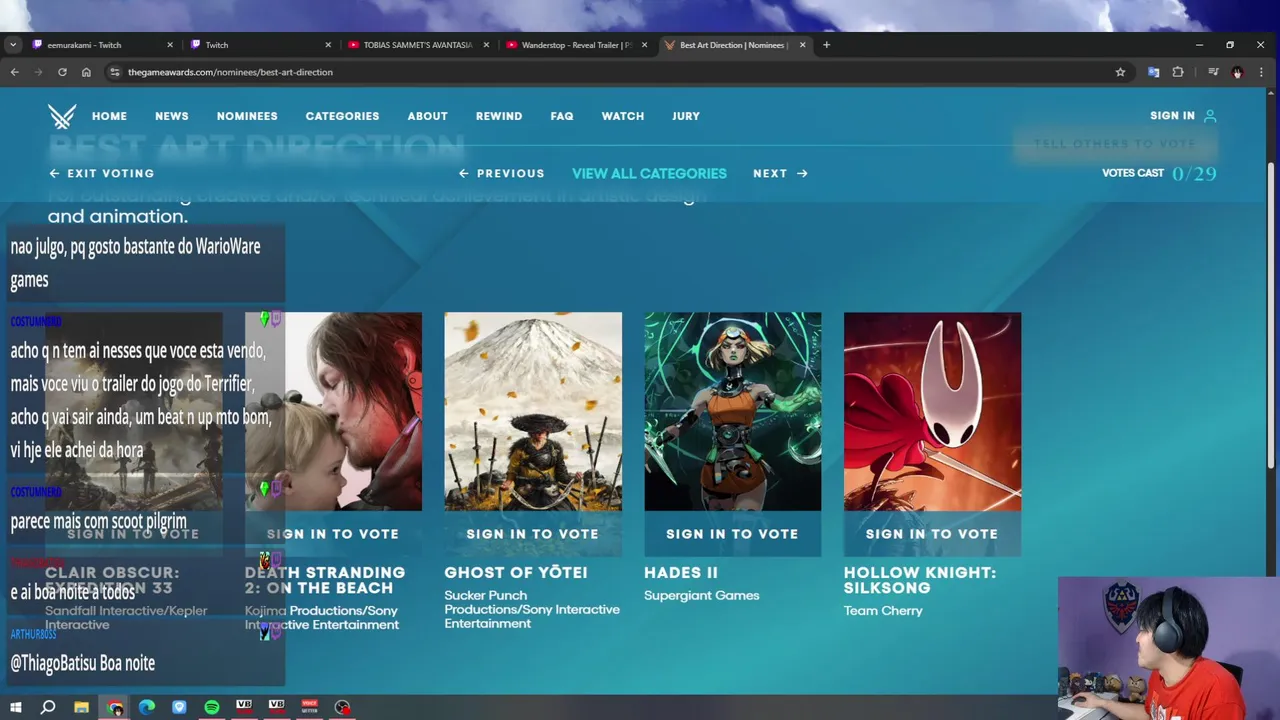The image size is (1280, 720).
Task: Open a new browser tab
Action: pos(826,45)
